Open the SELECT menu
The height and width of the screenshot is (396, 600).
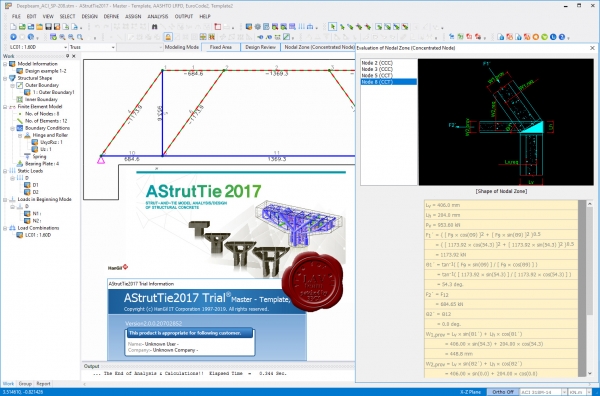67,16
